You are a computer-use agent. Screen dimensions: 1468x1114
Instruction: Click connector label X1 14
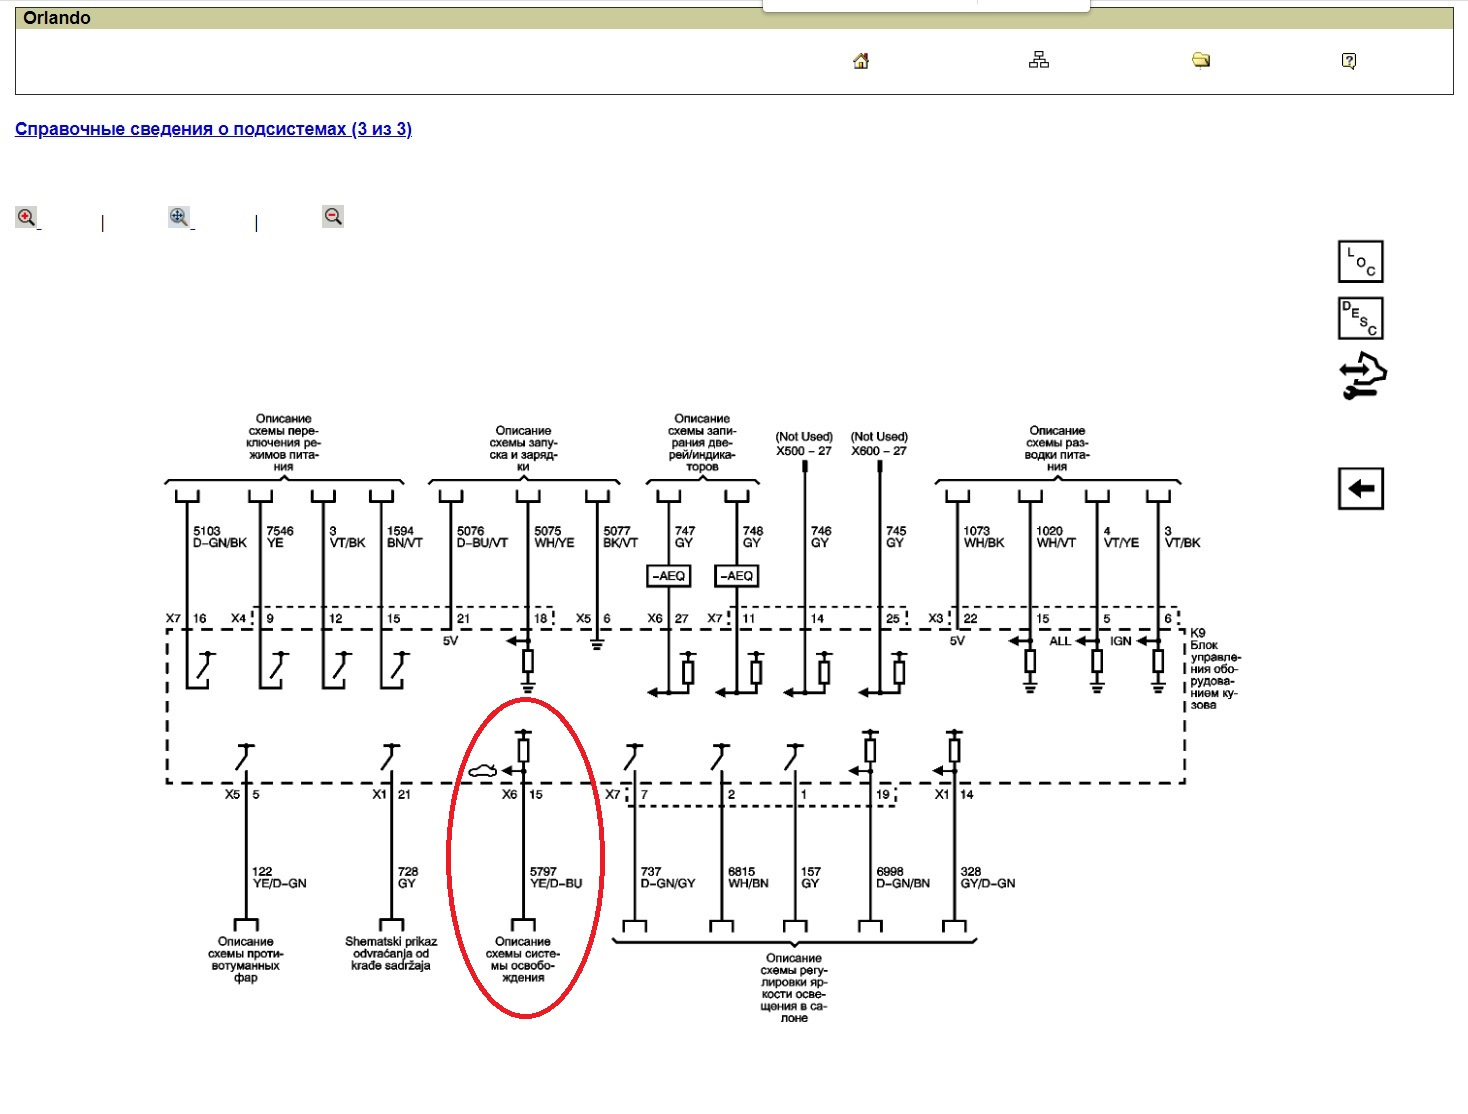click(954, 795)
